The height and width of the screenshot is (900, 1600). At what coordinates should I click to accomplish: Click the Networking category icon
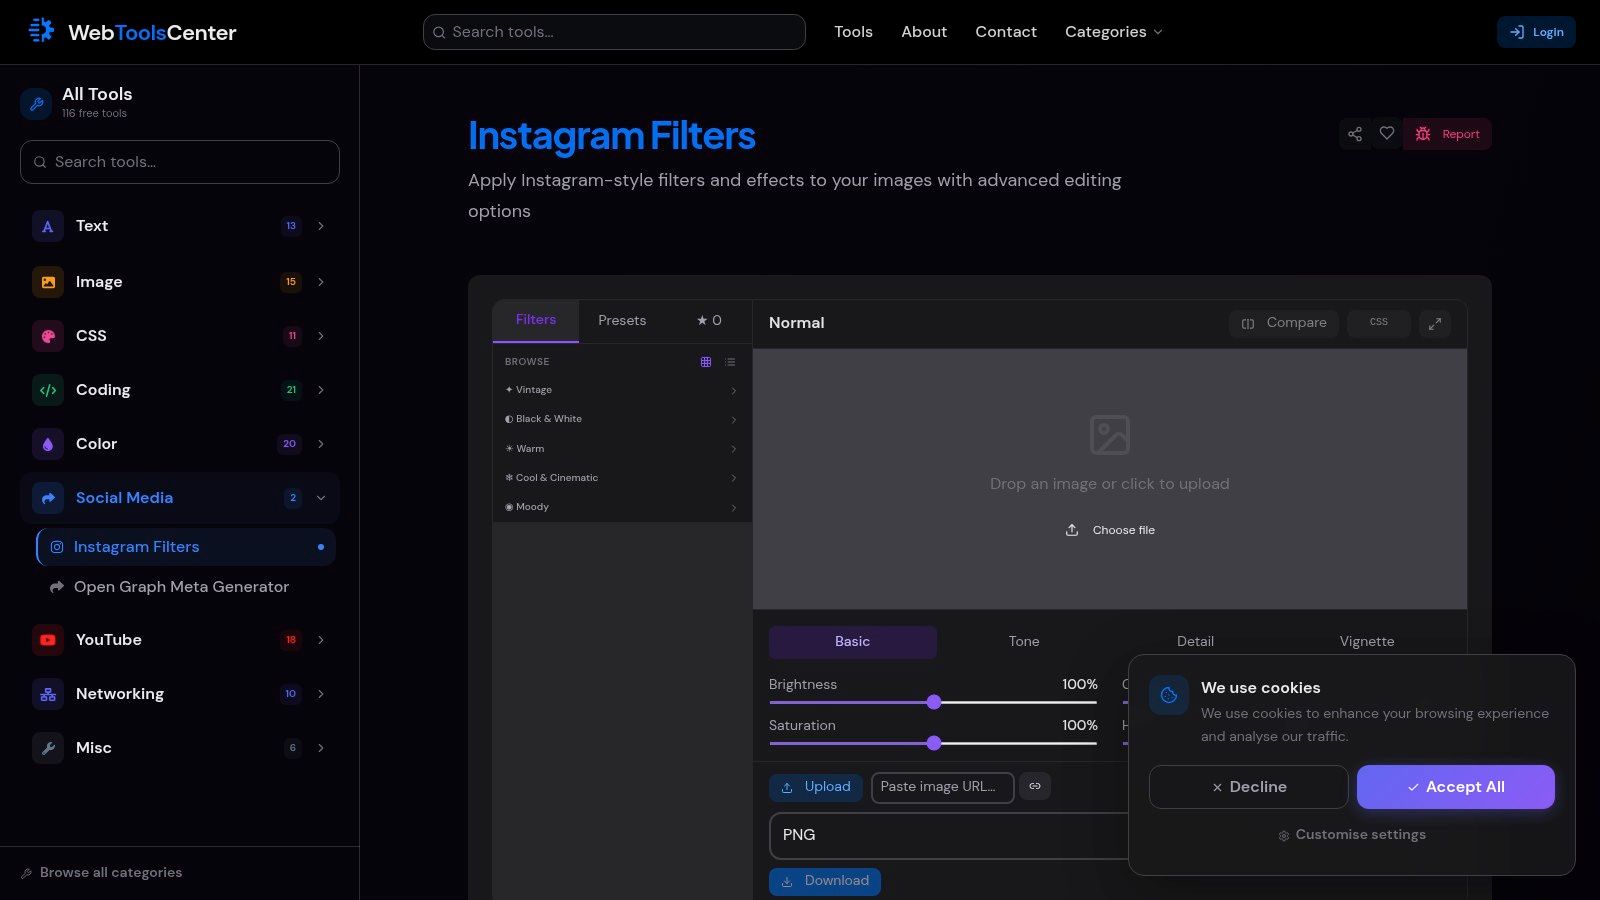[48, 694]
